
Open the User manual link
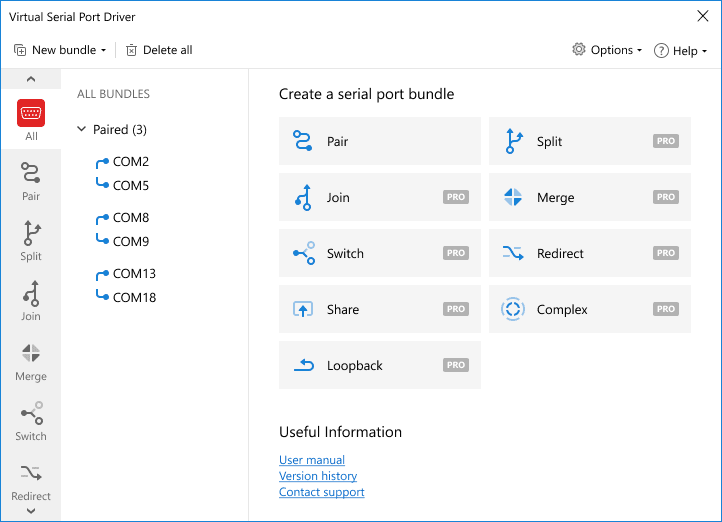pyautogui.click(x=312, y=460)
